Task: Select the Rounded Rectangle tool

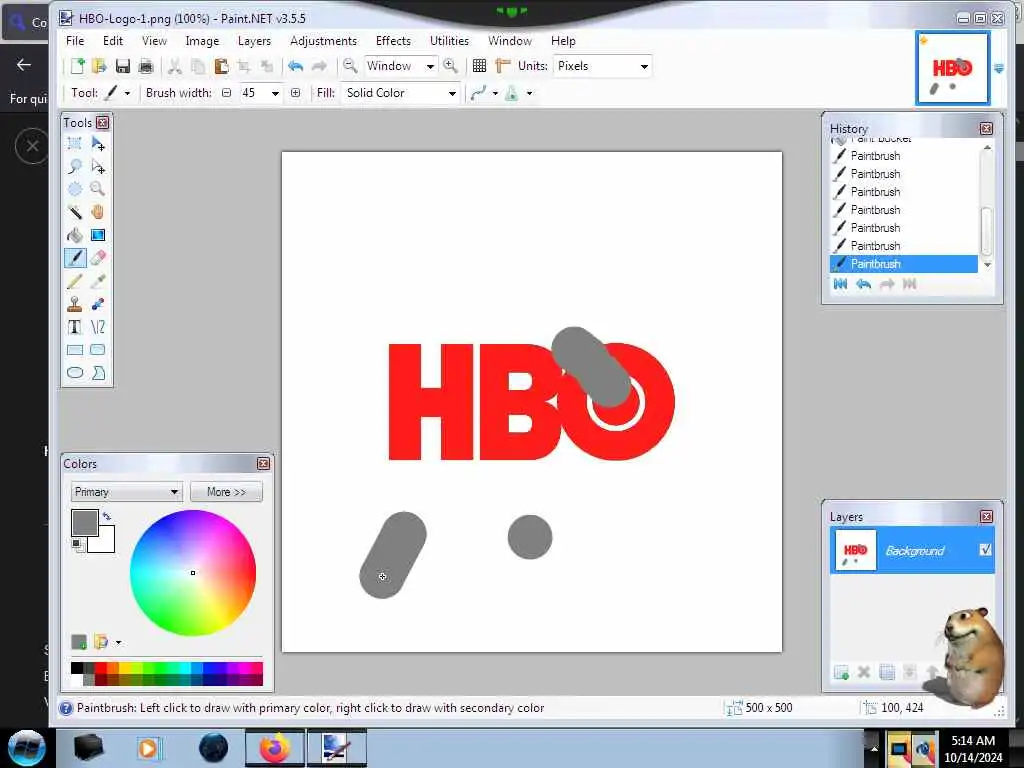Action: [x=98, y=350]
